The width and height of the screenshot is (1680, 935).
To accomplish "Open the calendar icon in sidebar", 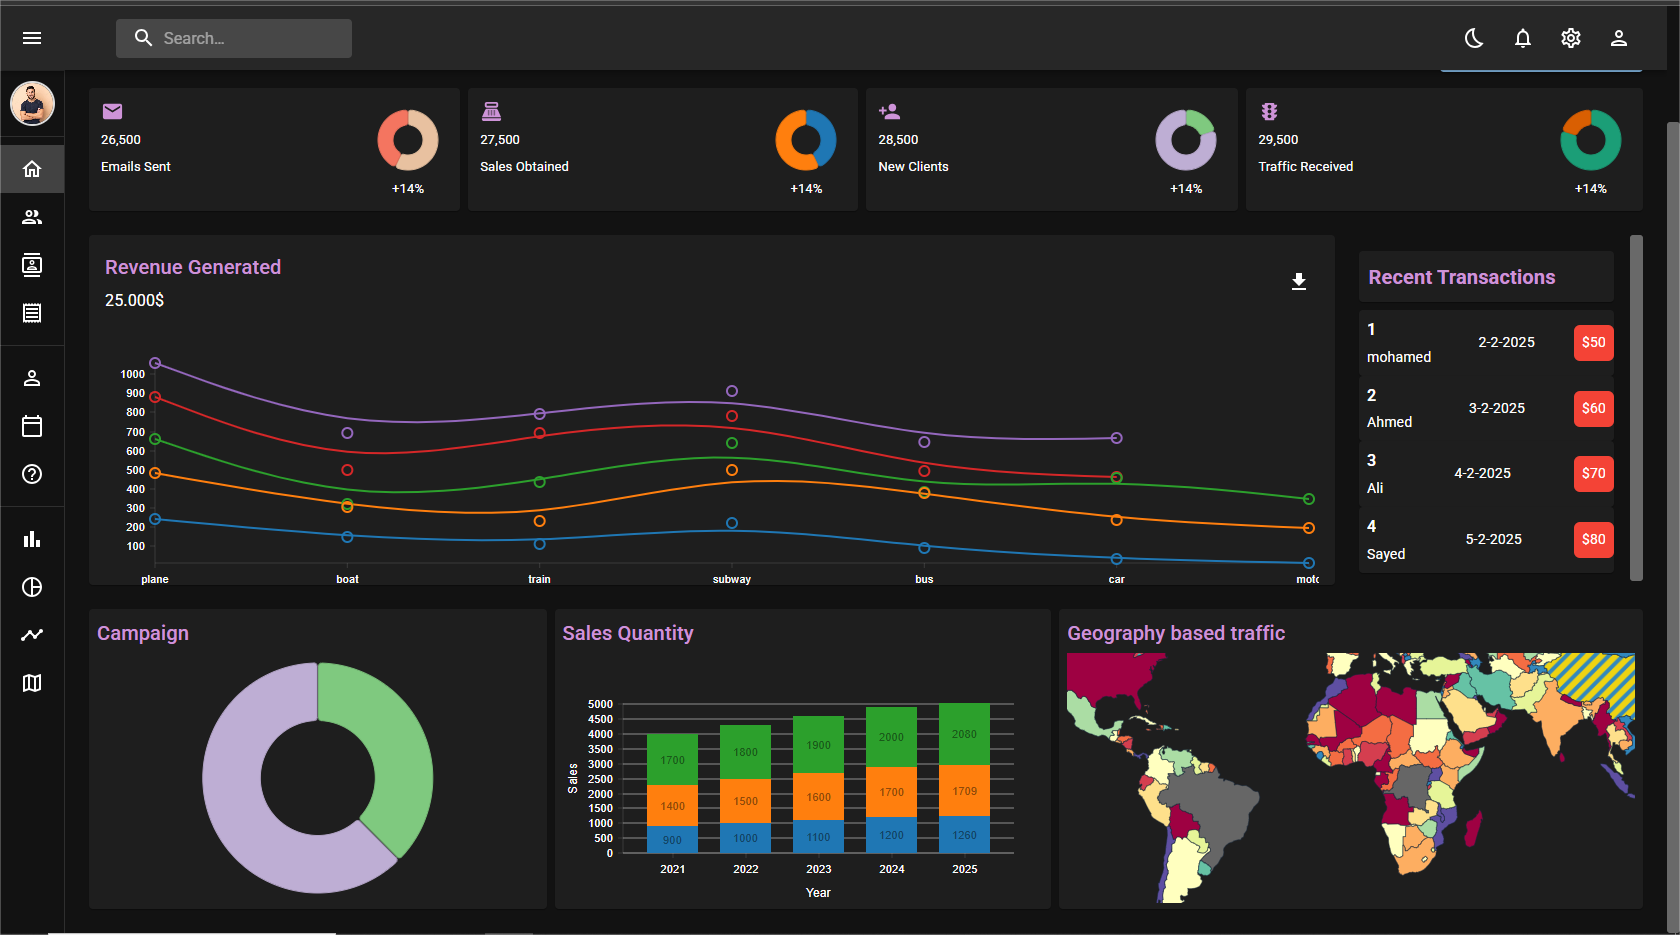I will (32, 426).
